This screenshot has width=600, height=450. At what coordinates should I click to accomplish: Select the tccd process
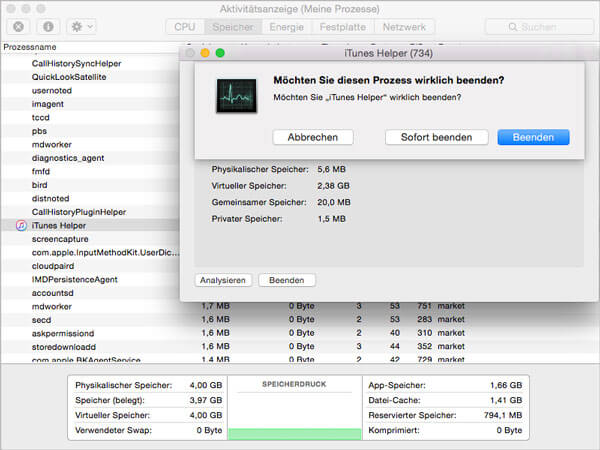(90, 117)
